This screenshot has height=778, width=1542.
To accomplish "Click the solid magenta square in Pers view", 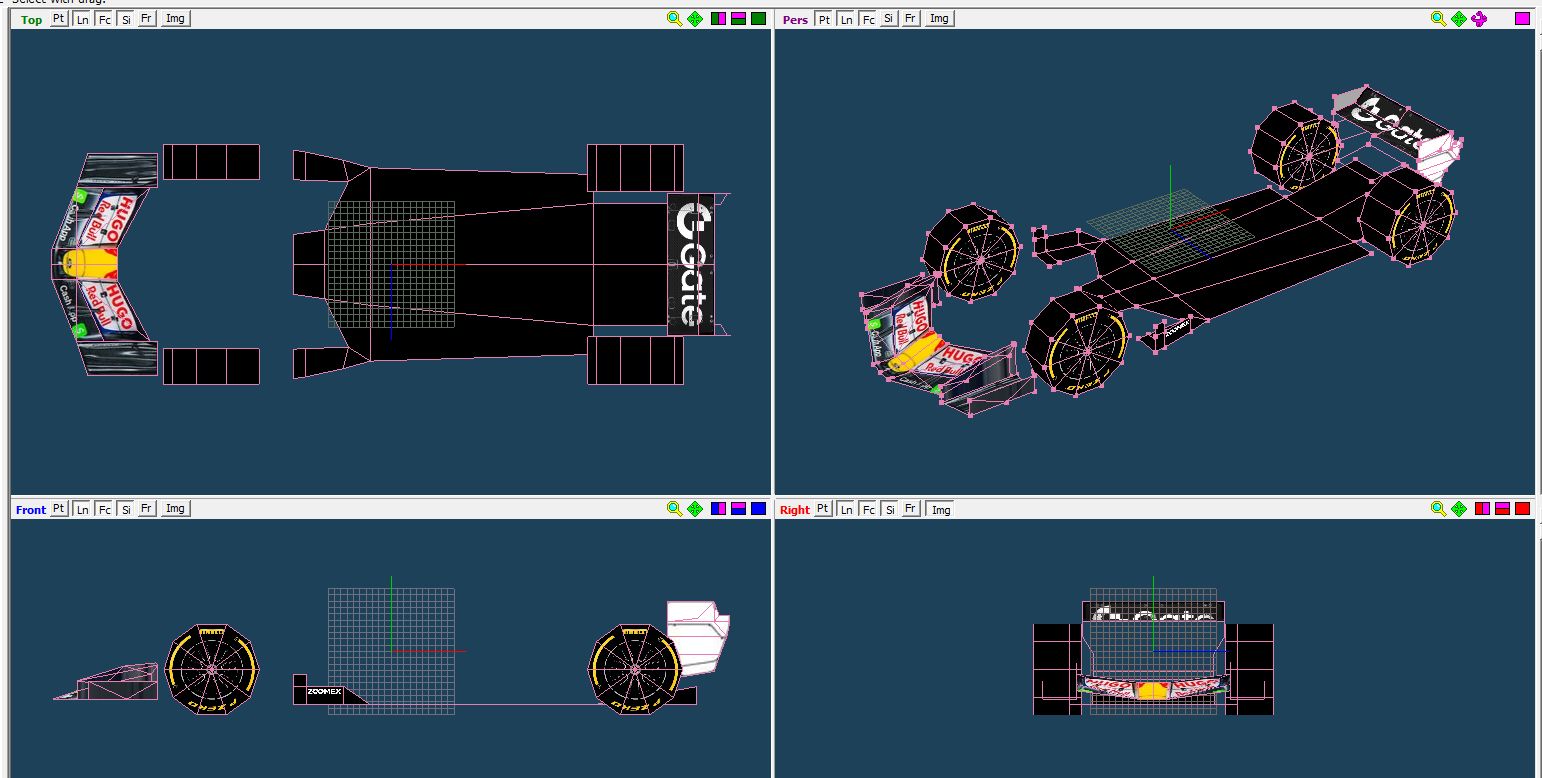I will pyautogui.click(x=1522, y=19).
